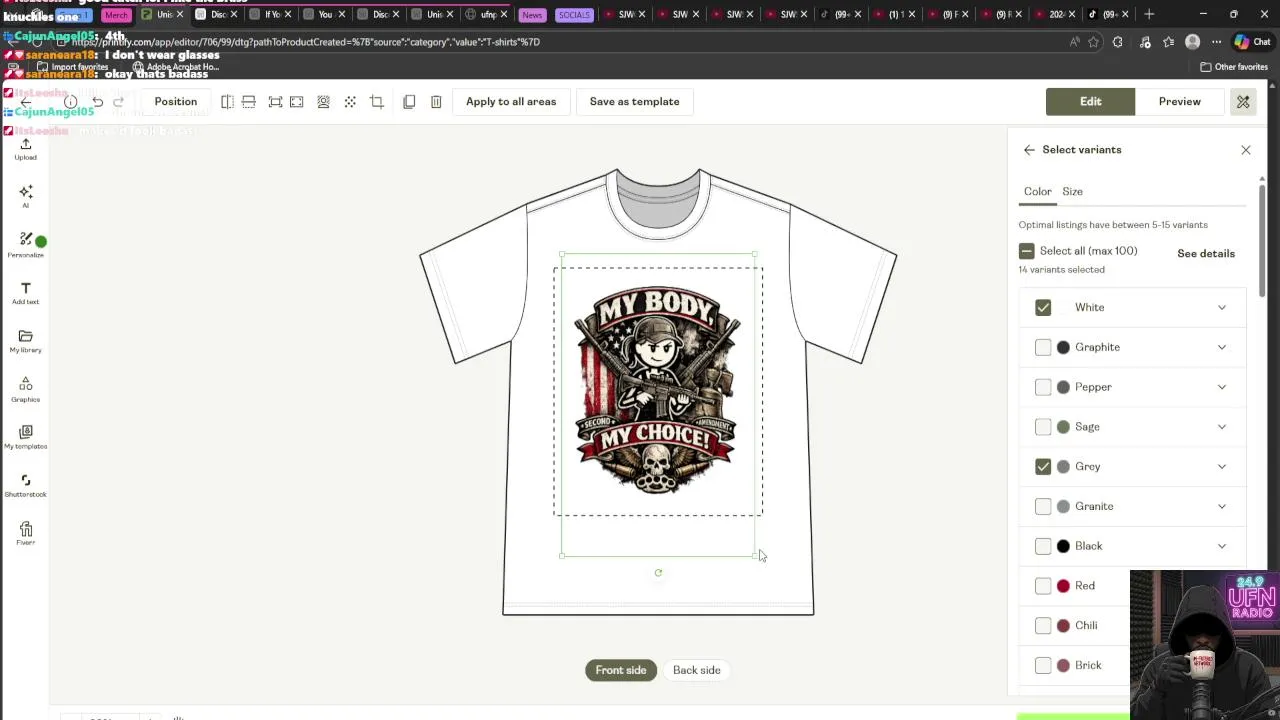Screen dimensions: 1280x720
Task: Click the flip horizontal alignment icon
Action: (x=227, y=102)
